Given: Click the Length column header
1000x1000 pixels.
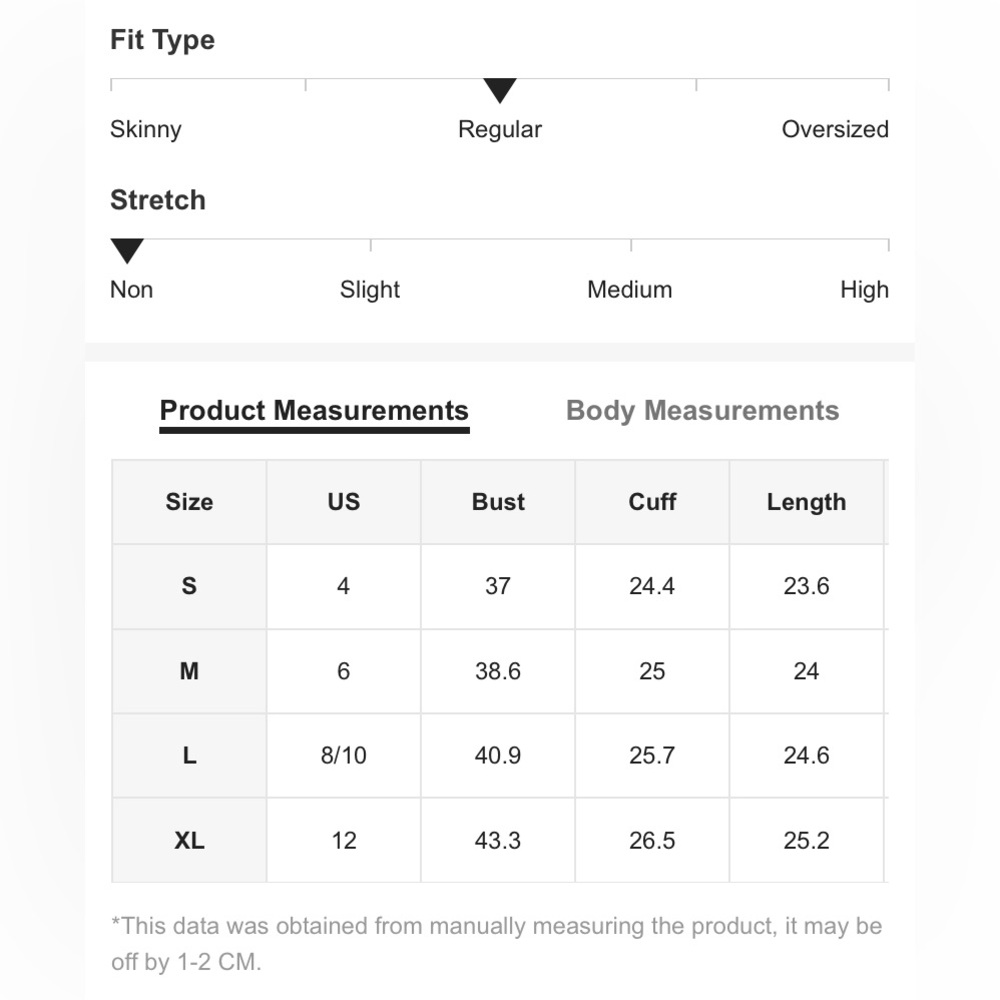Looking at the screenshot, I should tap(807, 502).
